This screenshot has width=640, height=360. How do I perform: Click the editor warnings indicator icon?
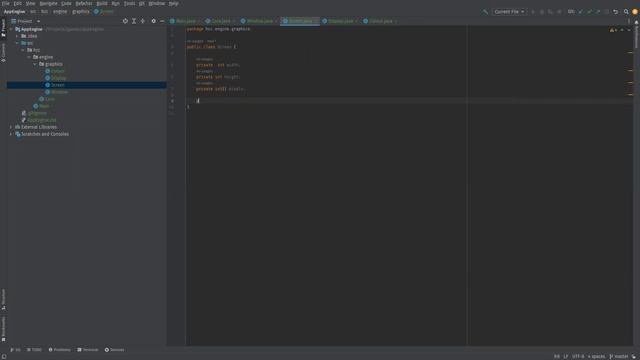pos(613,30)
